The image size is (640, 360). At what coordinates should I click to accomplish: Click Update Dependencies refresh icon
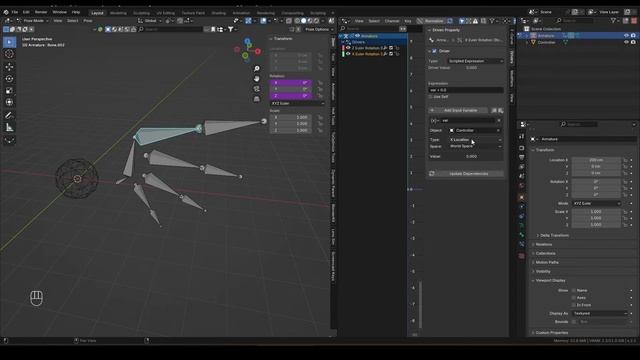(x=432, y=173)
